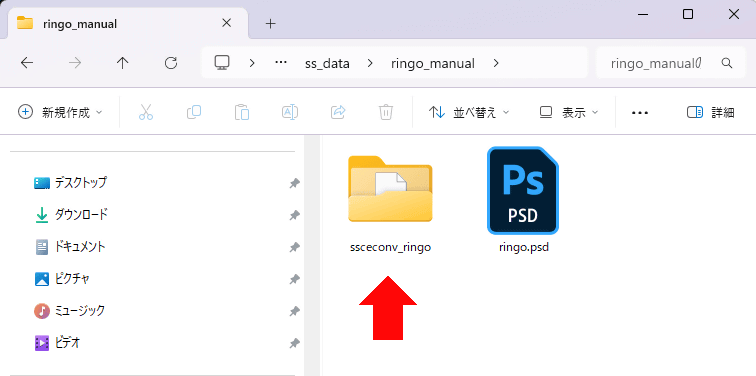Navigate to ss_data in breadcrumb

(x=327, y=63)
